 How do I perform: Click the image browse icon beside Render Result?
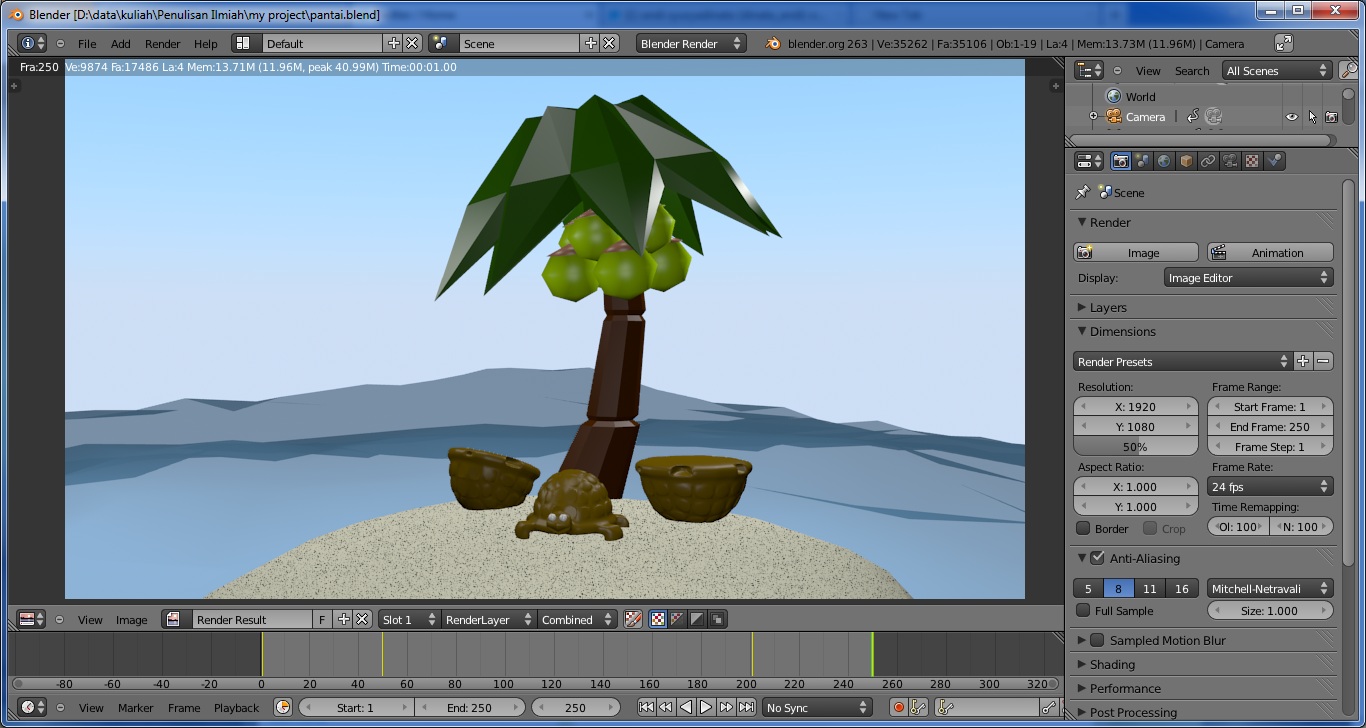click(178, 619)
